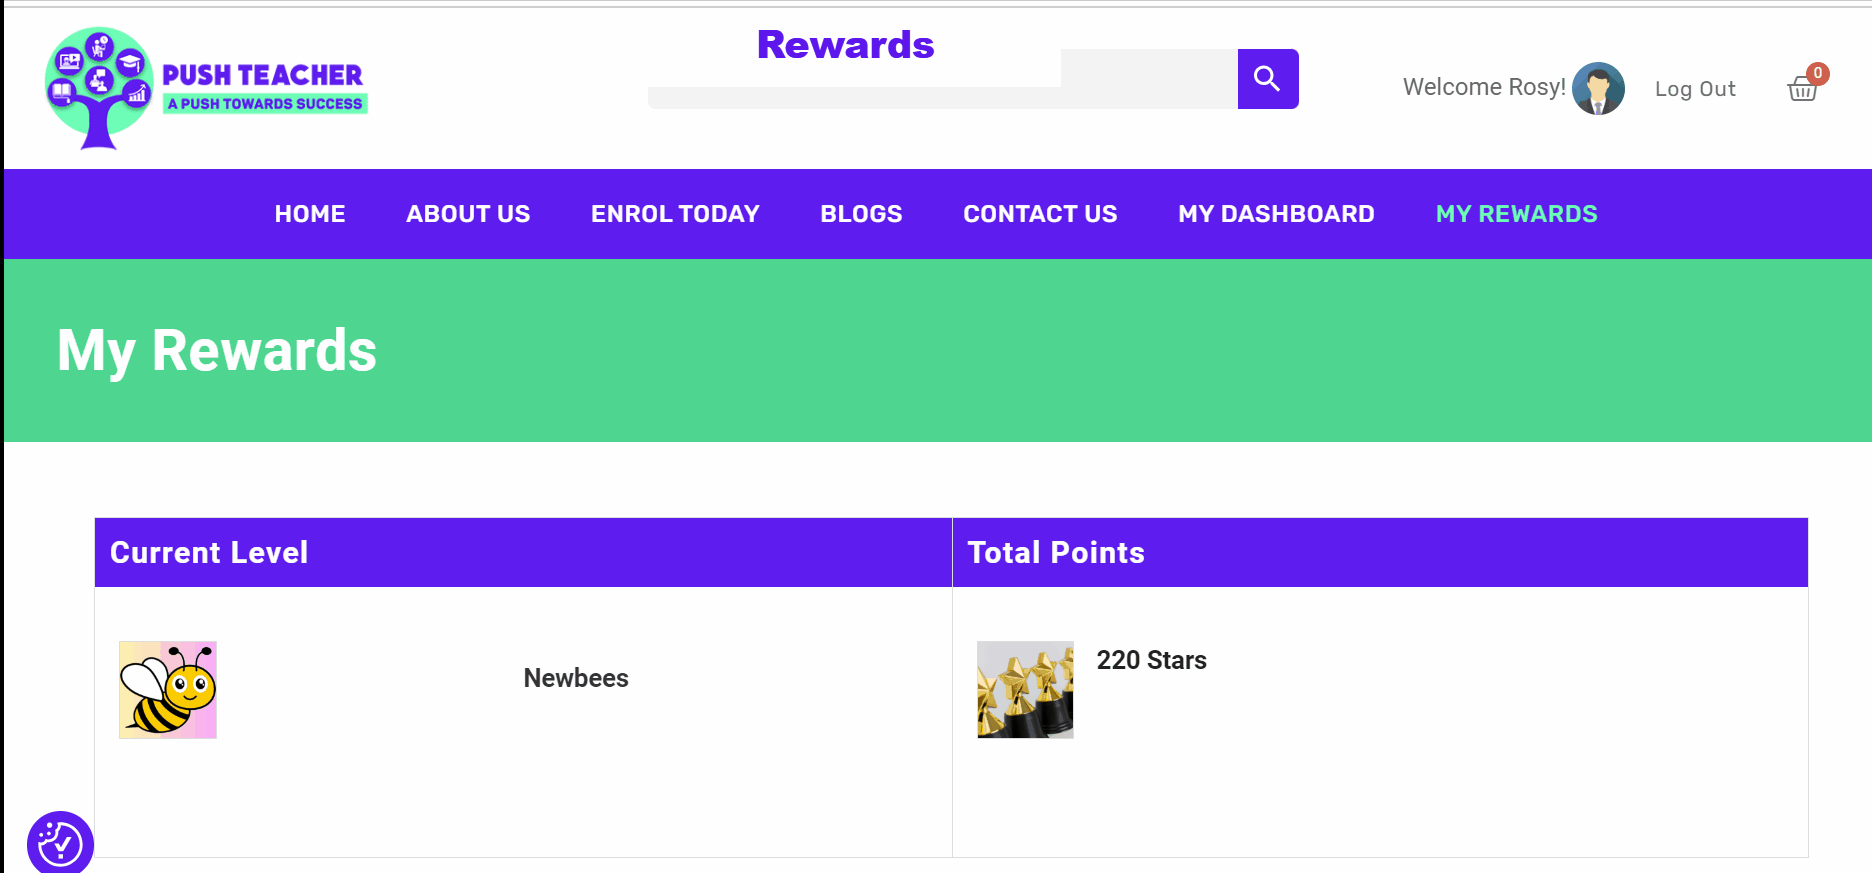Click the cart item count badge

point(1818,73)
